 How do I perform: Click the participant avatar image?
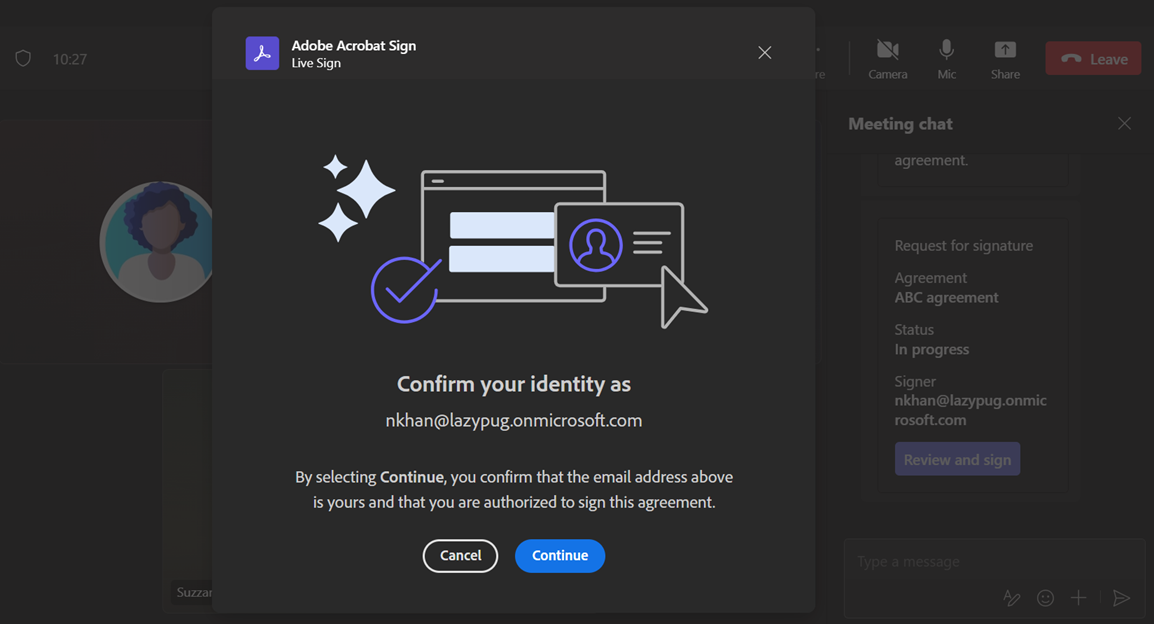click(157, 241)
